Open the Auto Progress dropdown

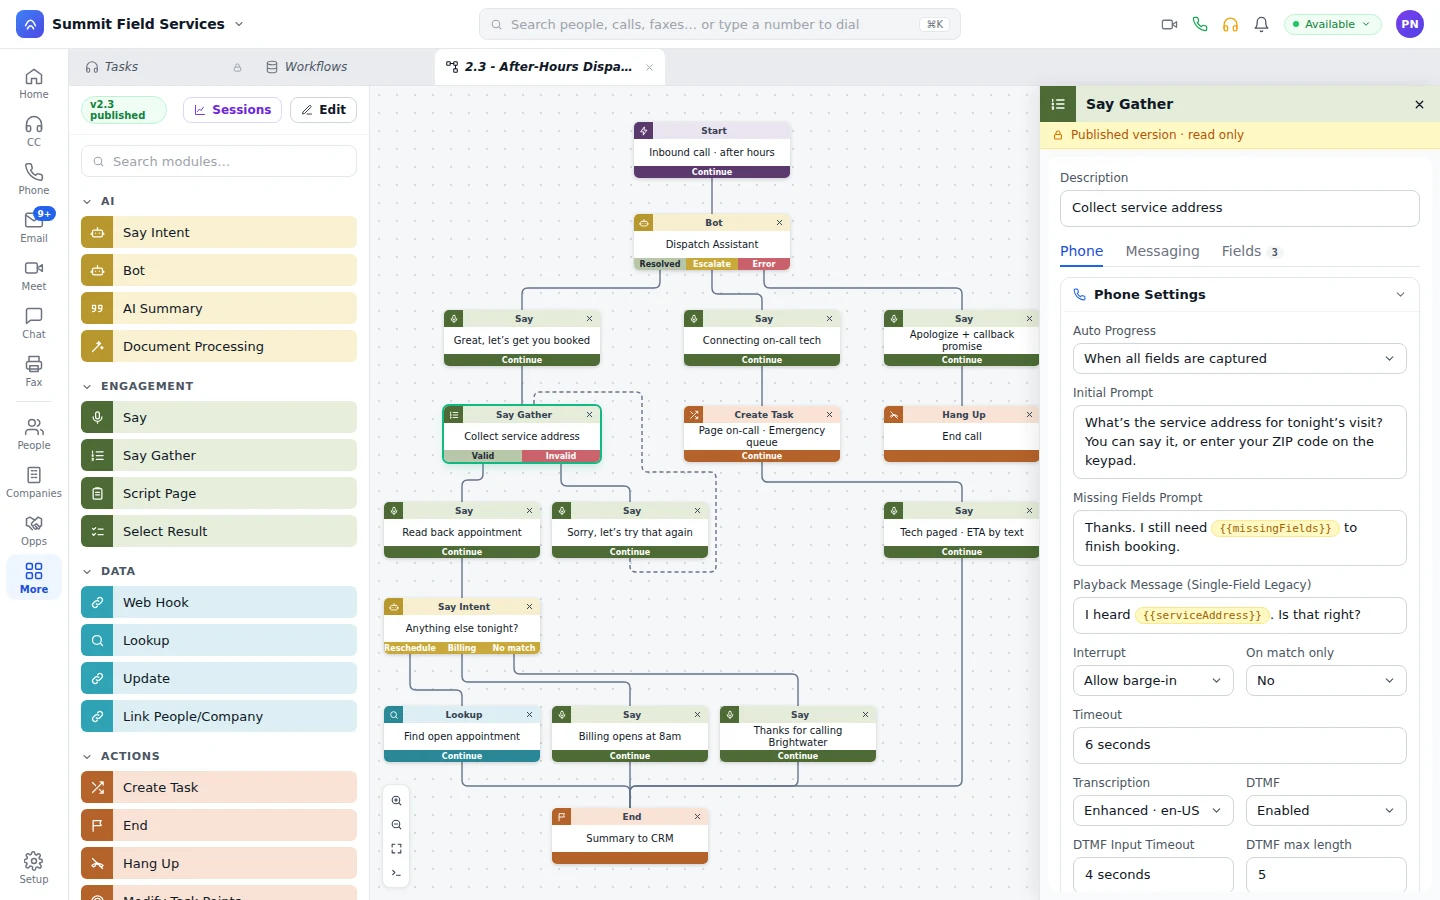pyautogui.click(x=1240, y=359)
